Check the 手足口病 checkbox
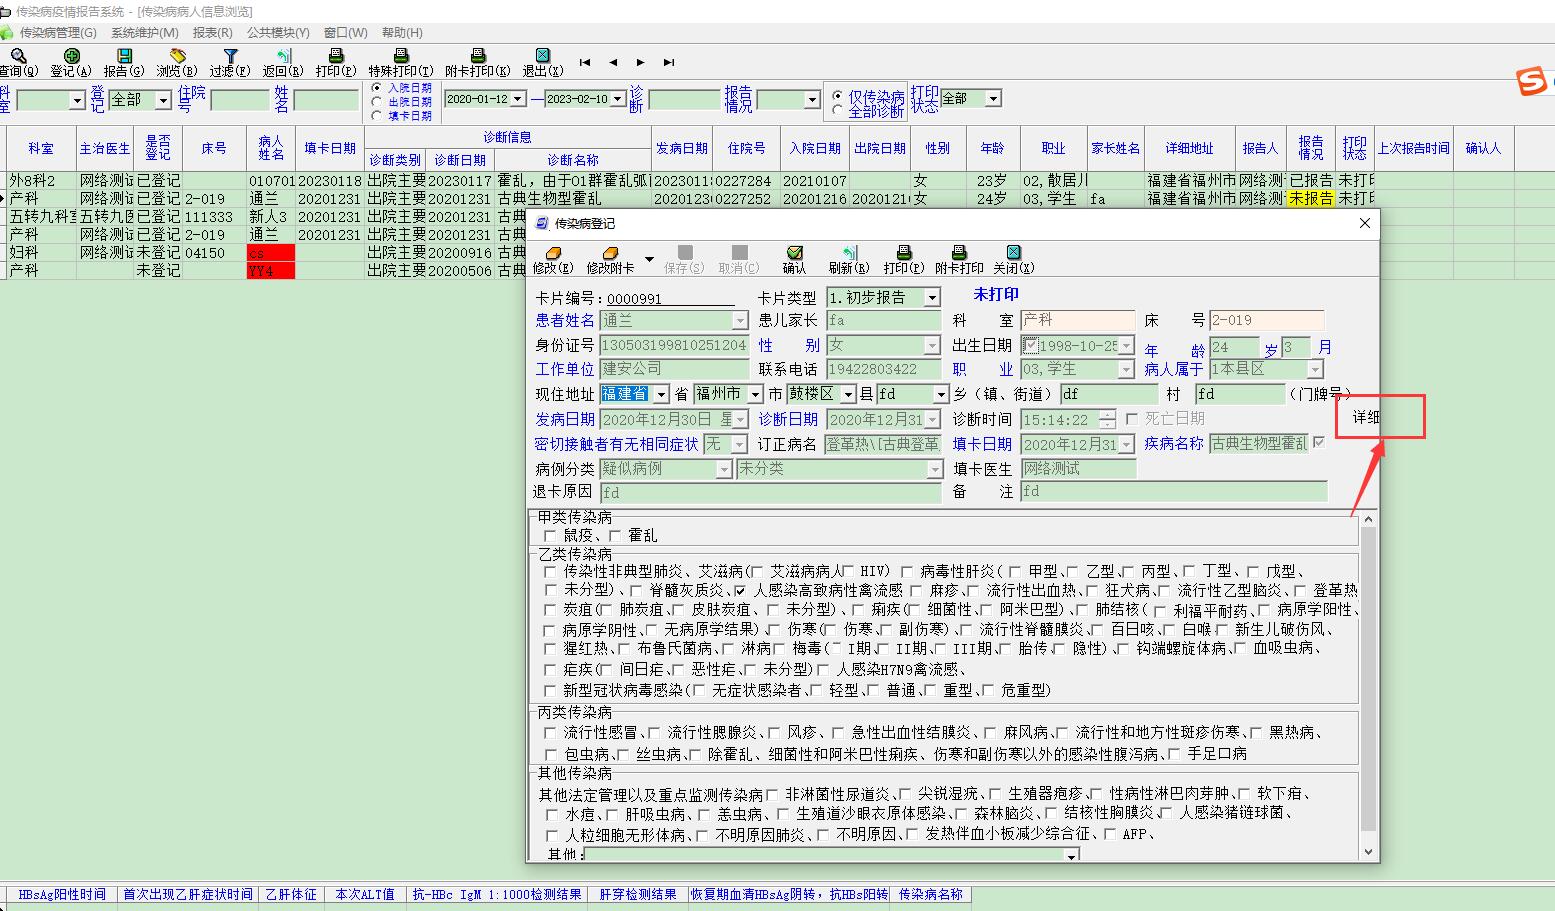 (1174, 754)
